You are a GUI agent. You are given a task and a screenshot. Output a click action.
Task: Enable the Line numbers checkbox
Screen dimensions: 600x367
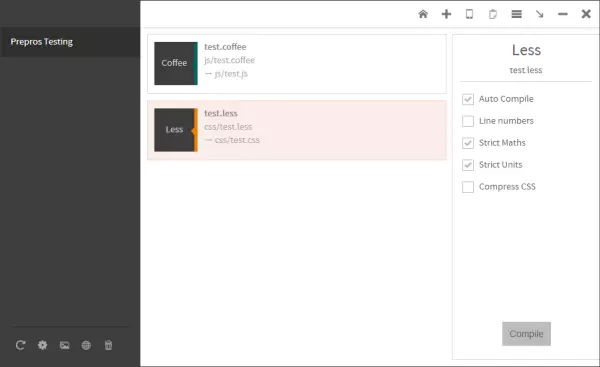pyautogui.click(x=468, y=121)
